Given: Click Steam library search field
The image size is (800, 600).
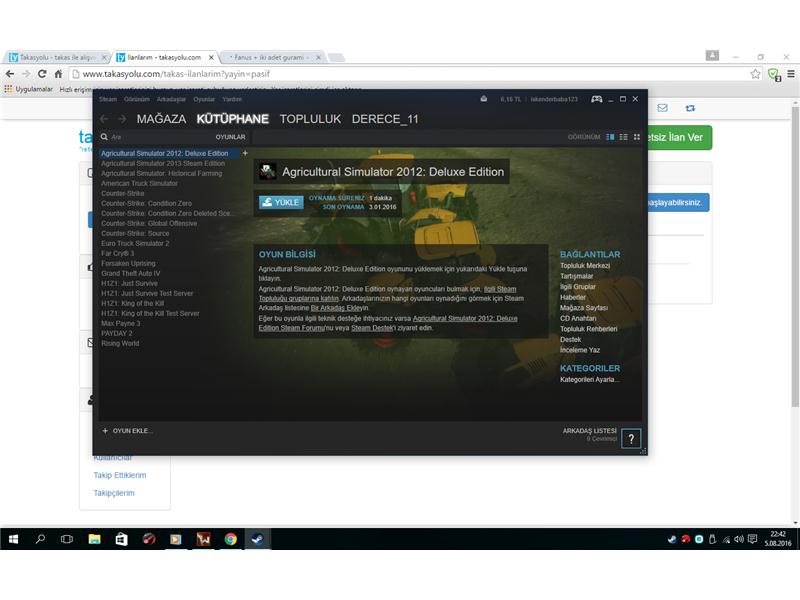Looking at the screenshot, I should [x=158, y=137].
